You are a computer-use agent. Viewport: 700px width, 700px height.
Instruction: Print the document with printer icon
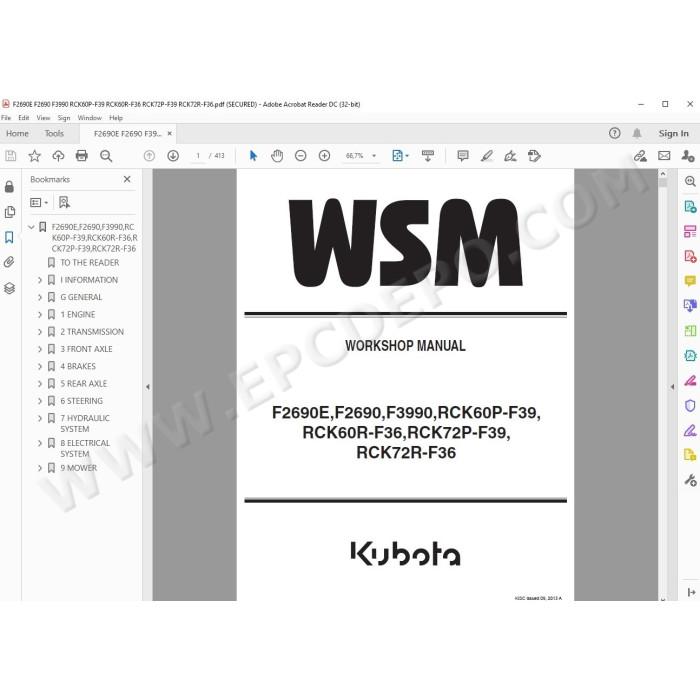pyautogui.click(x=82, y=156)
